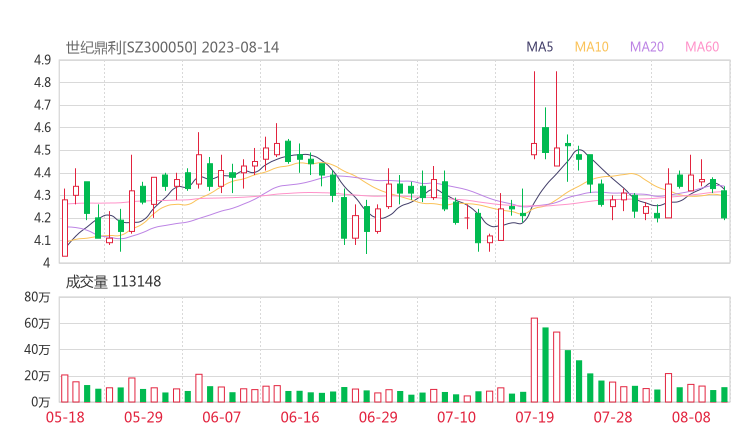Click the last green candlestick on the right
The height and width of the screenshot is (440, 740).
coord(724,204)
